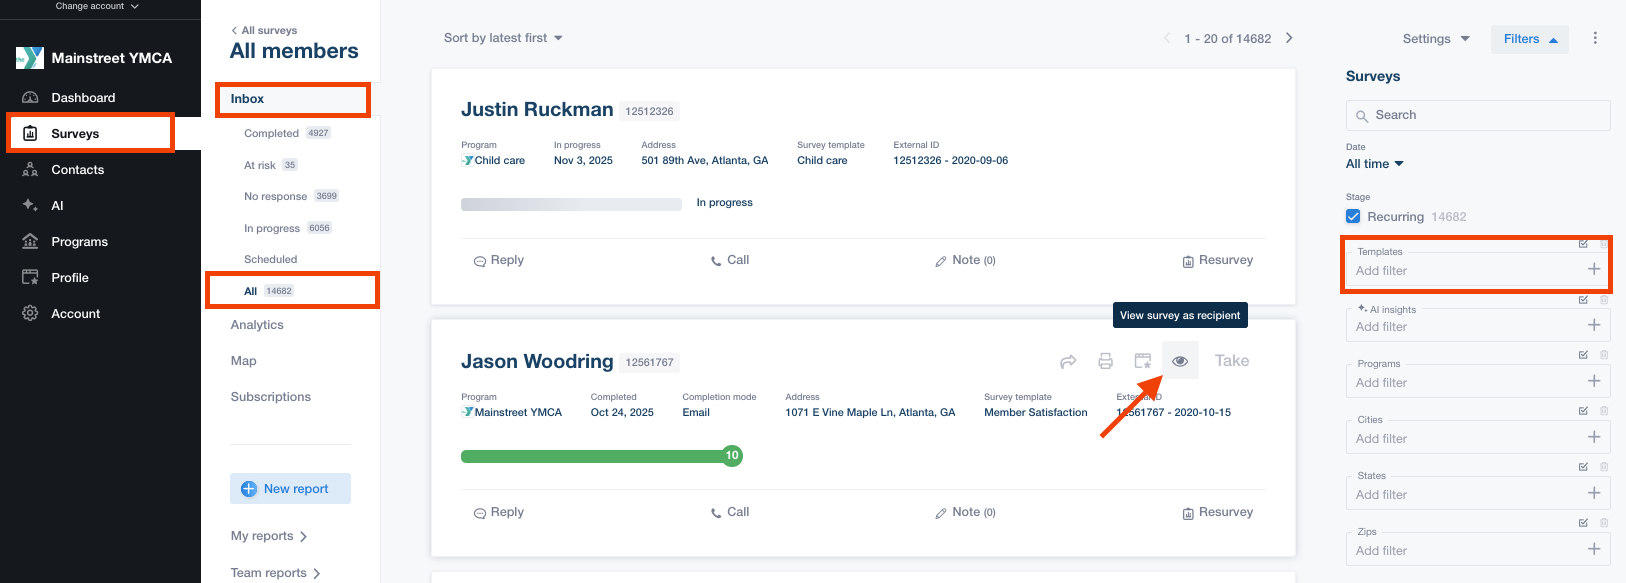The height and width of the screenshot is (583, 1626).
Task: Open the Sort by latest first dropdown
Action: [x=503, y=38]
